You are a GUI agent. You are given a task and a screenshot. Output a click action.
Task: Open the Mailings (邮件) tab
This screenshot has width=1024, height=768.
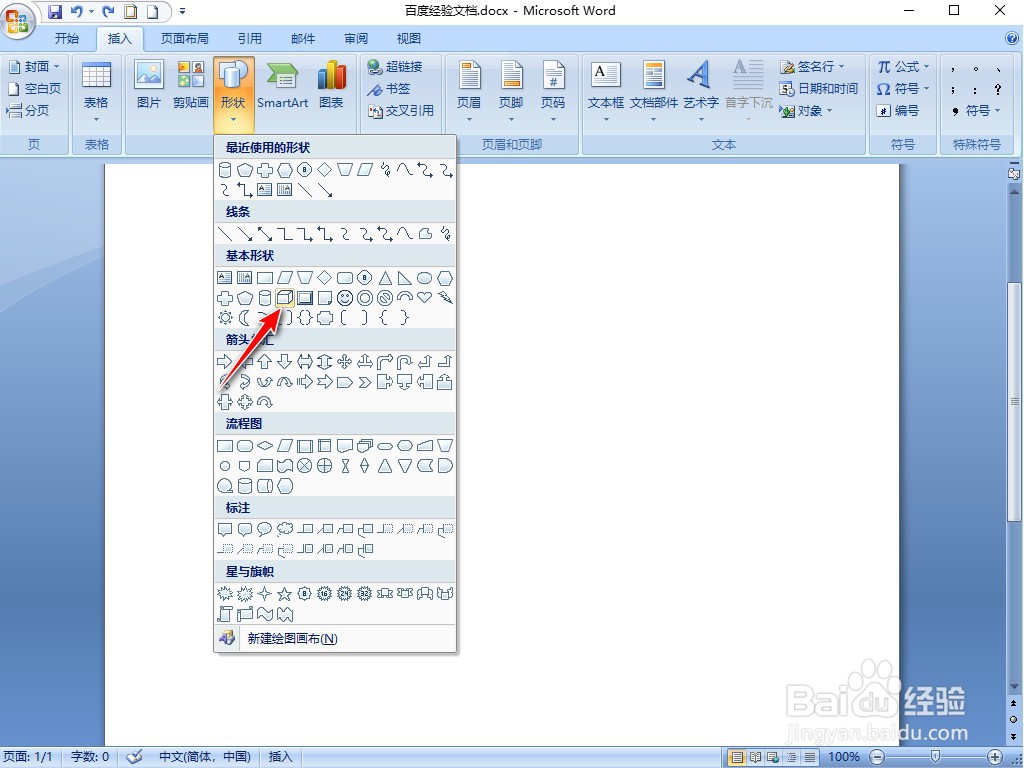(x=303, y=39)
